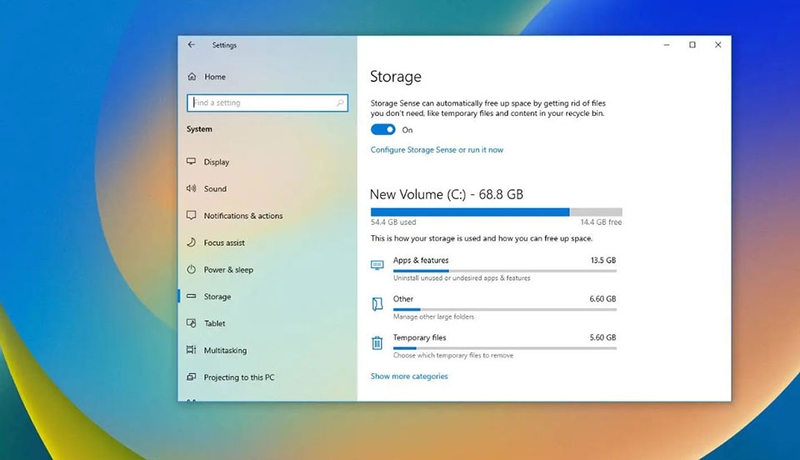Click the search magnifier icon
Screen dimensions: 800x460
pos(340,103)
